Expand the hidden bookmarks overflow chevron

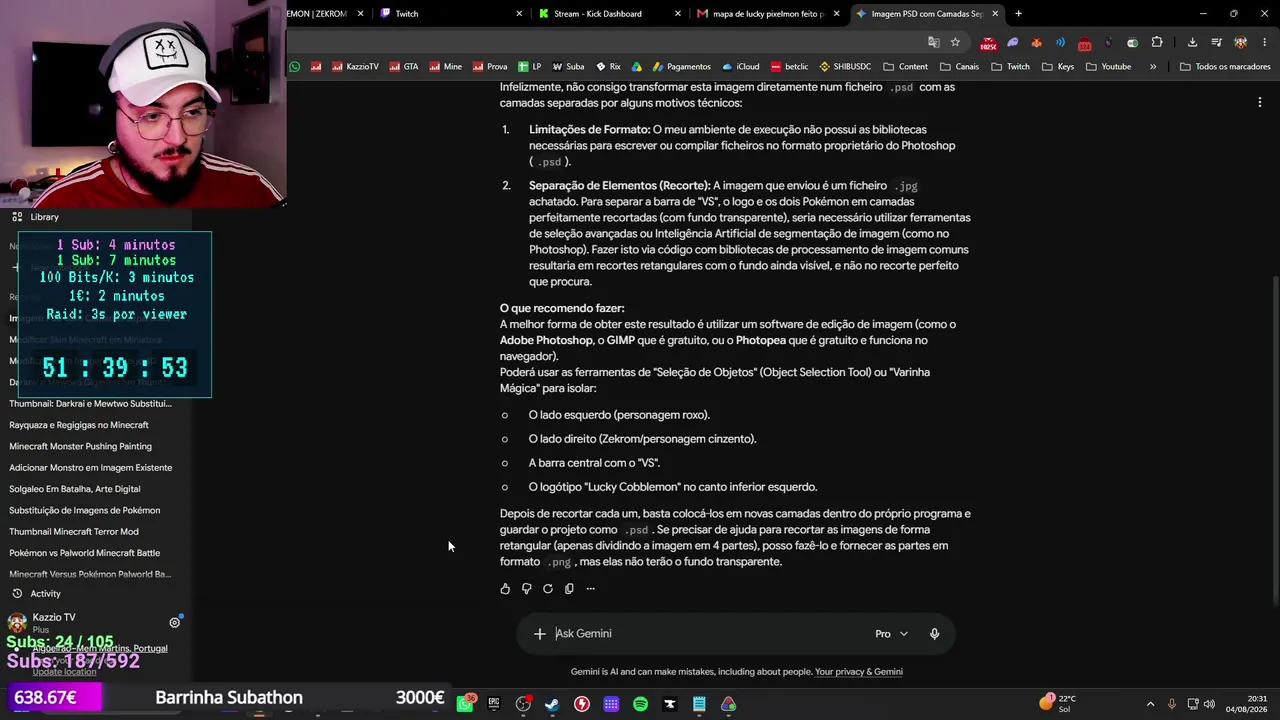point(1153,67)
